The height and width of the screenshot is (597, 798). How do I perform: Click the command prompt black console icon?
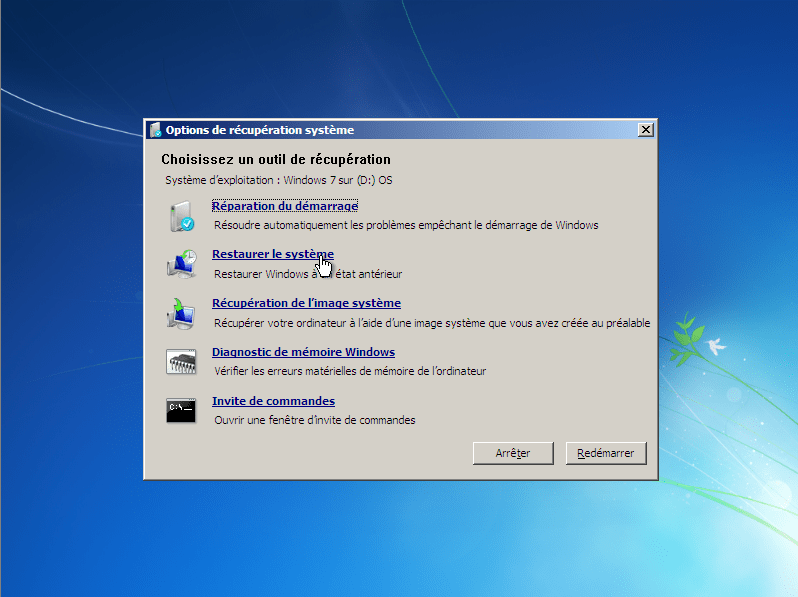[x=181, y=411]
